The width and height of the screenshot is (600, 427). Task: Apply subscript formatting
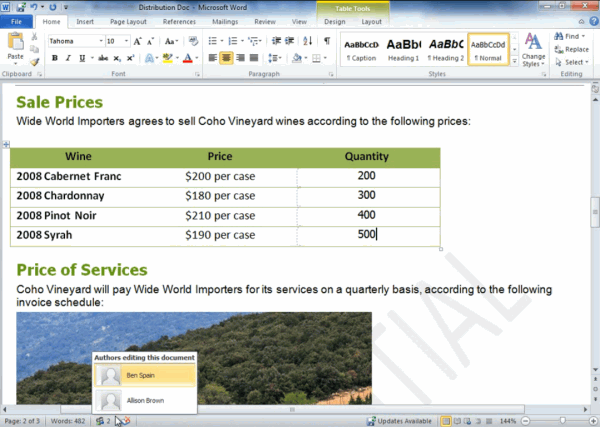point(117,58)
